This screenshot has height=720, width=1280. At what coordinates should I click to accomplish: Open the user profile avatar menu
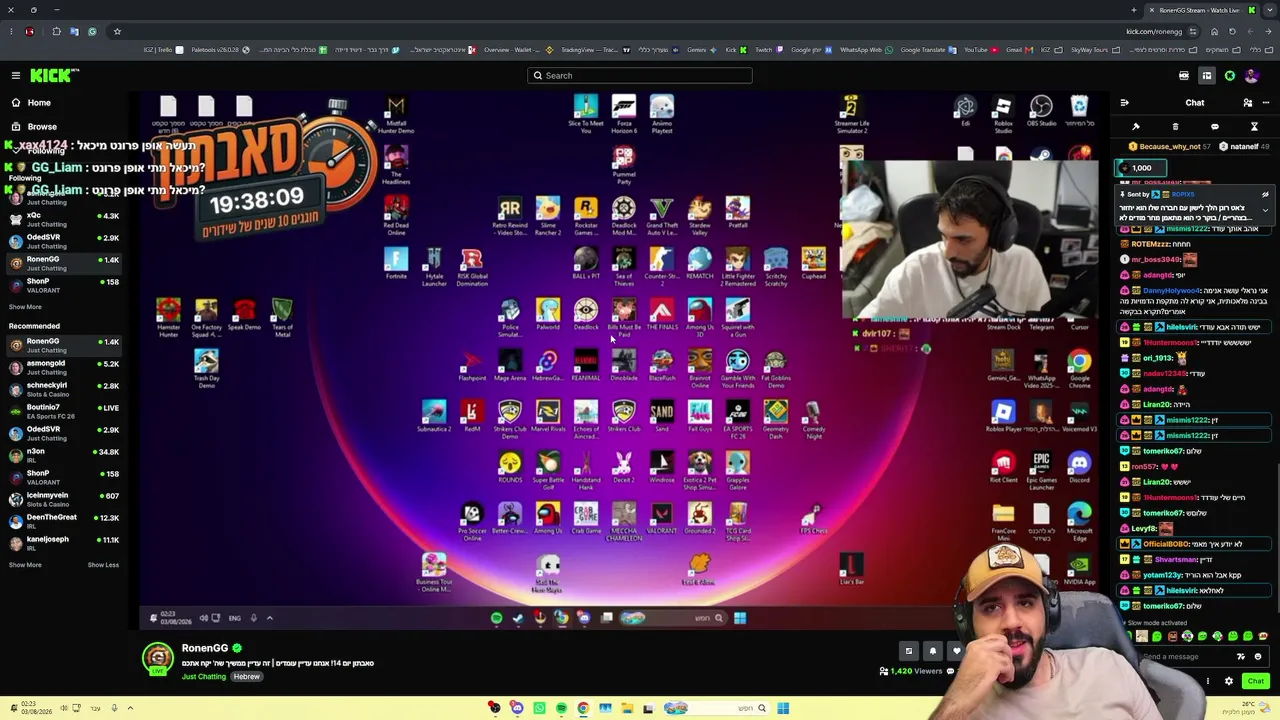click(x=1252, y=76)
